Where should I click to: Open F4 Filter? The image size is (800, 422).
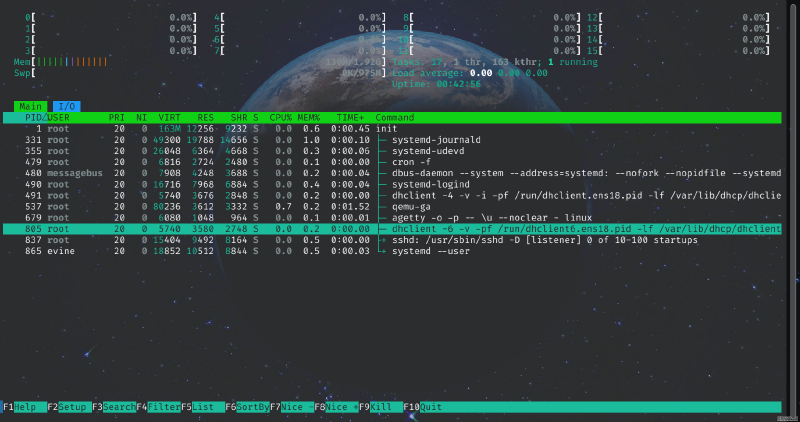(159, 407)
